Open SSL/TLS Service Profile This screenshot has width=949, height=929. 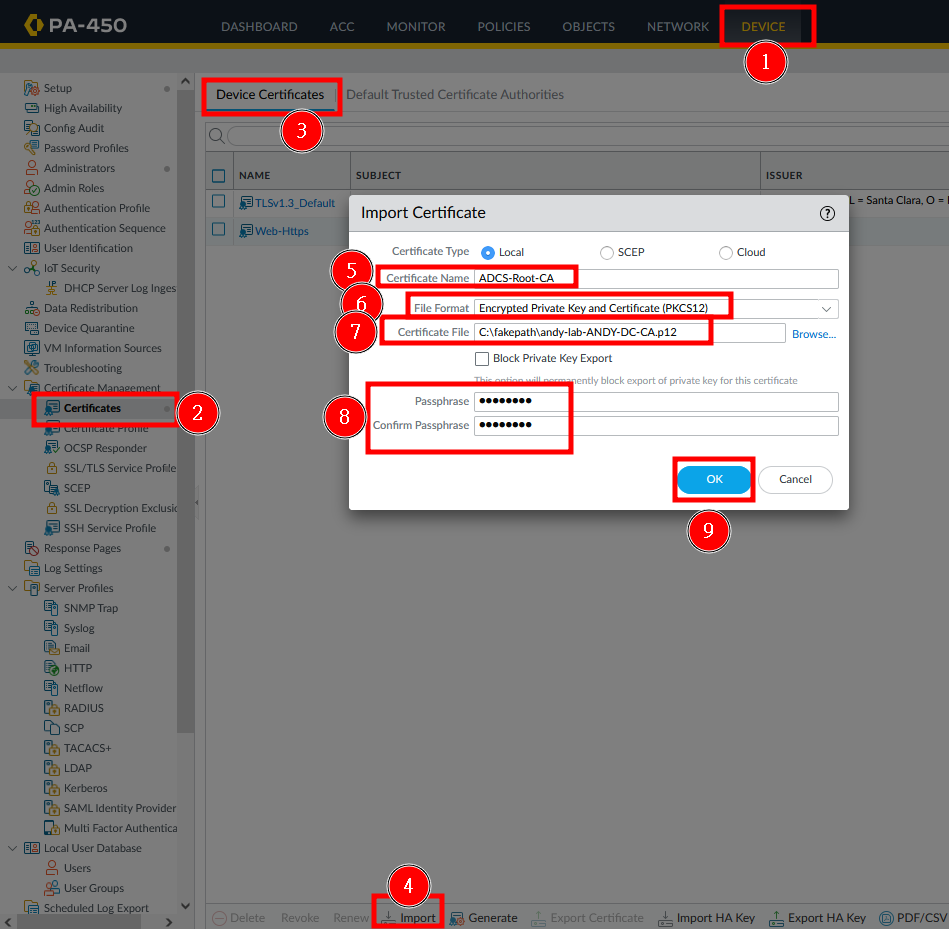[x=119, y=468]
